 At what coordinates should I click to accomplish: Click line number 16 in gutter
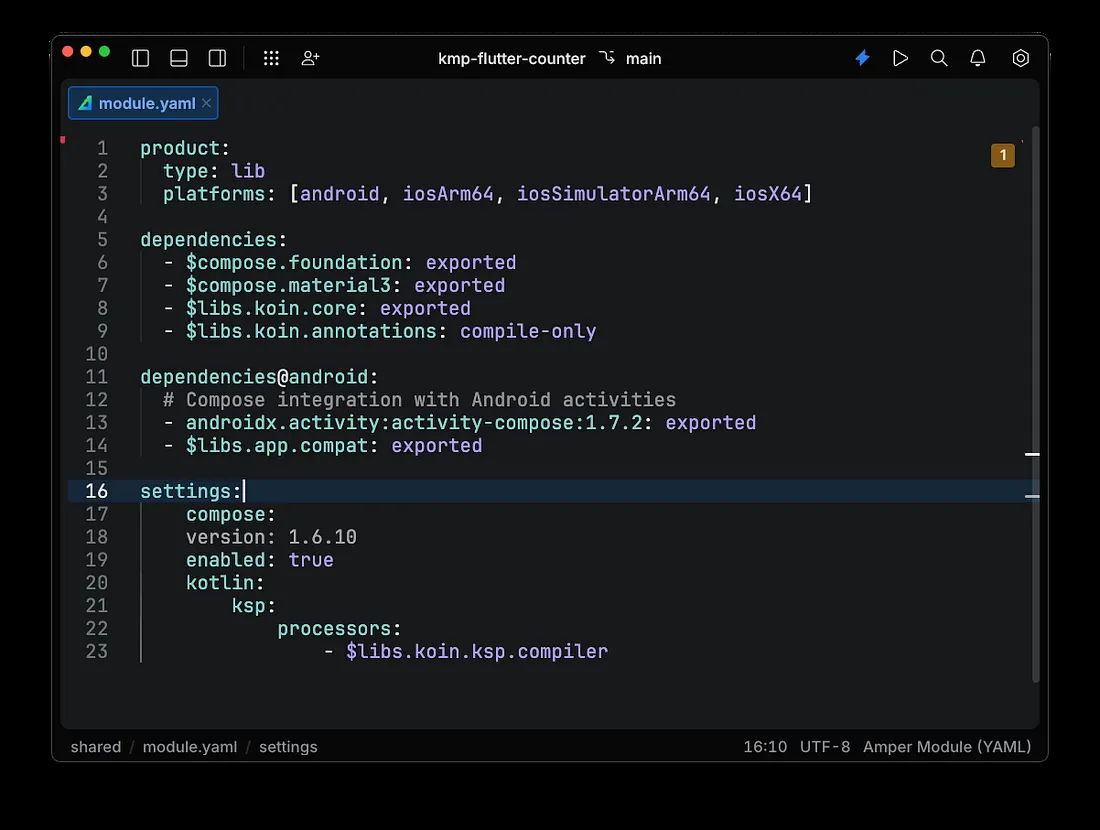97,491
